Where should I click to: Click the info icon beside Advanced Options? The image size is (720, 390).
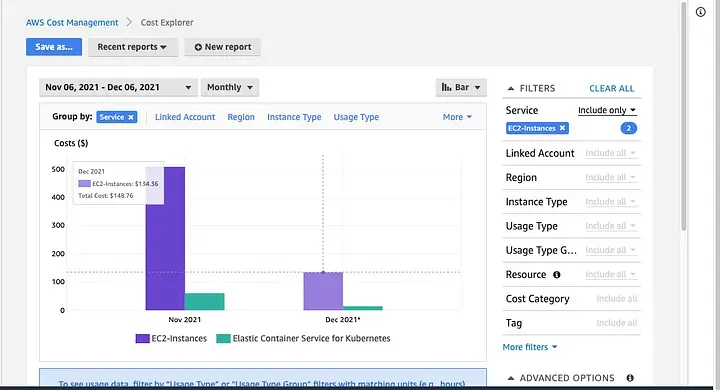tap(630, 378)
